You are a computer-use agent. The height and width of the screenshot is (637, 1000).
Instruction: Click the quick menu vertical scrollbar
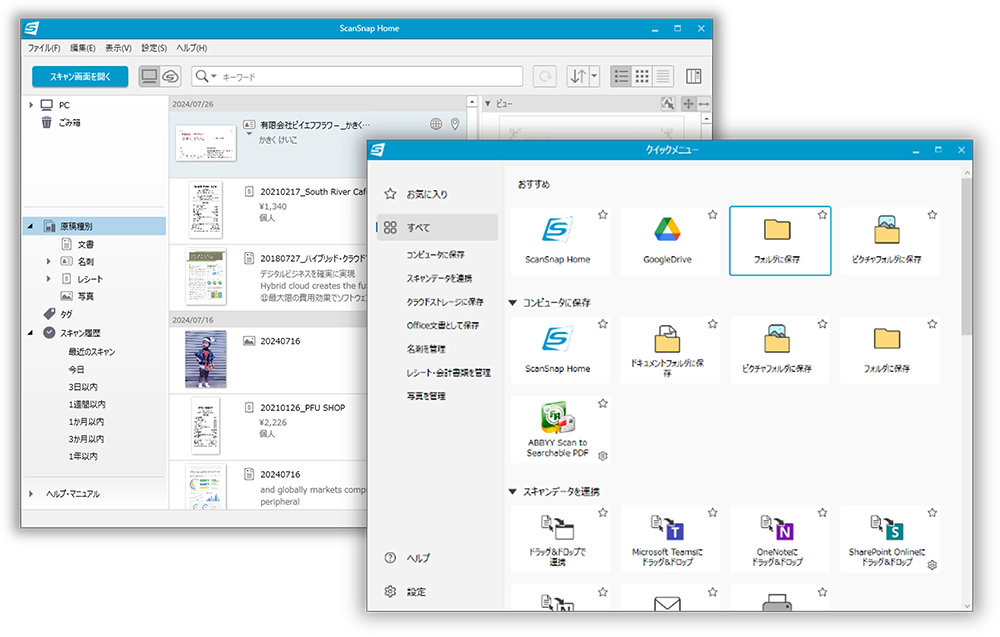point(966,260)
